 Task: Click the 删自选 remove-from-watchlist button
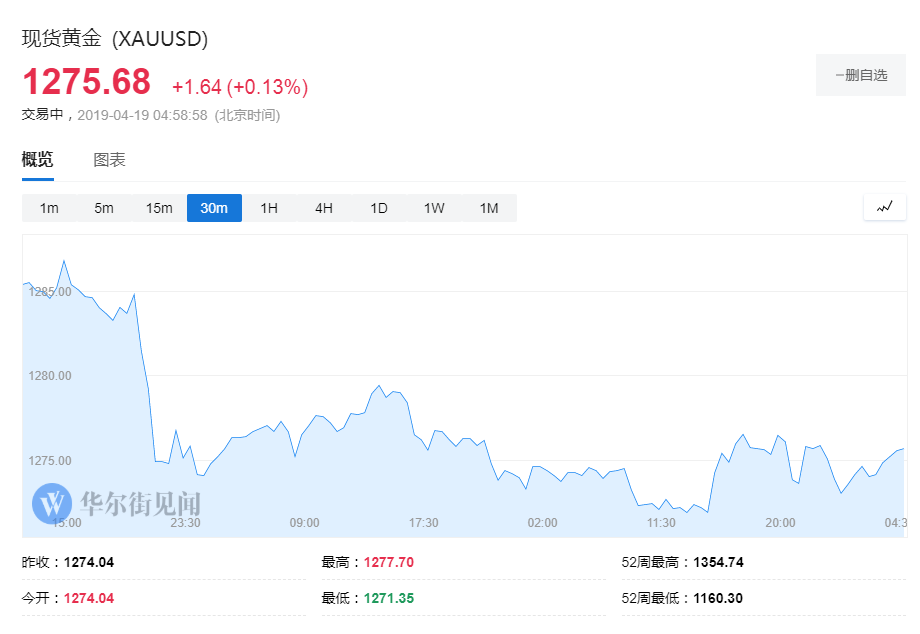[860, 75]
